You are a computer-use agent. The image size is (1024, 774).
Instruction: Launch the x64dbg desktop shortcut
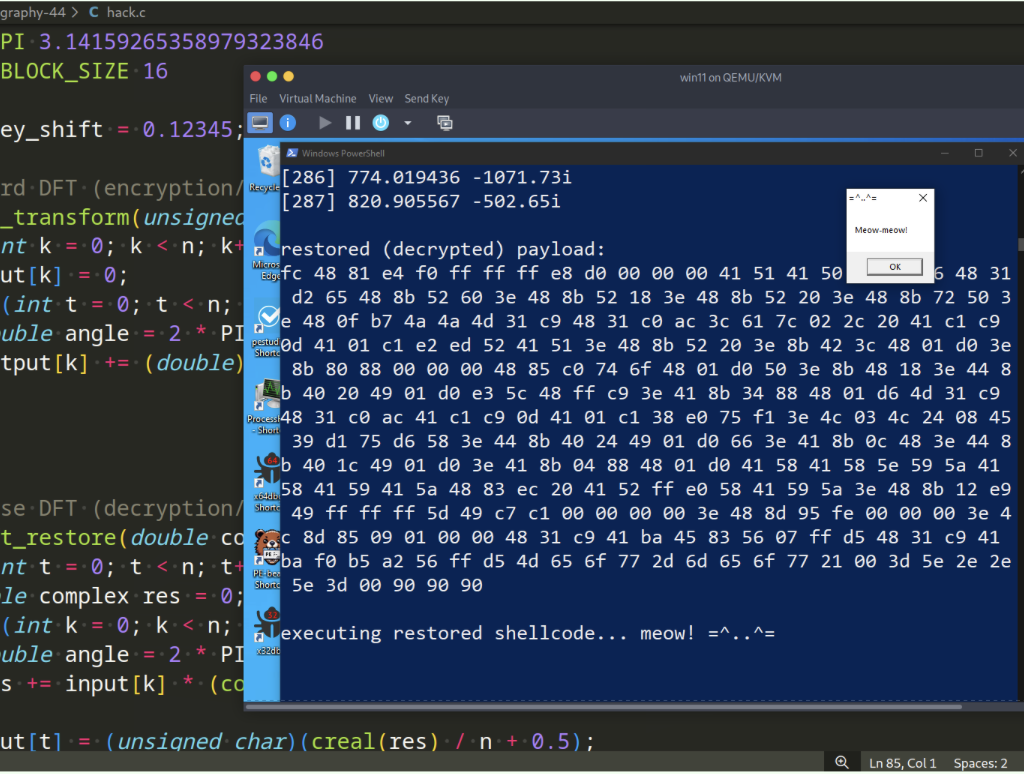pyautogui.click(x=267, y=483)
